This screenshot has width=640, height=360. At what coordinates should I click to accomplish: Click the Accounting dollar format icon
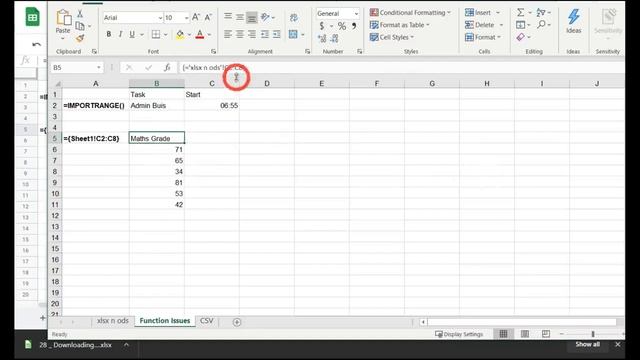click(x=322, y=26)
